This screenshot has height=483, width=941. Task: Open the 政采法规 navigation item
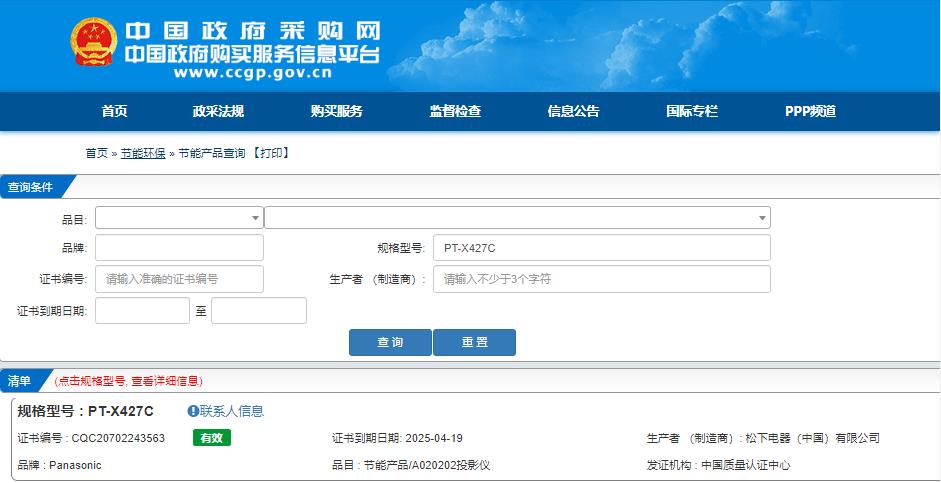coord(218,111)
